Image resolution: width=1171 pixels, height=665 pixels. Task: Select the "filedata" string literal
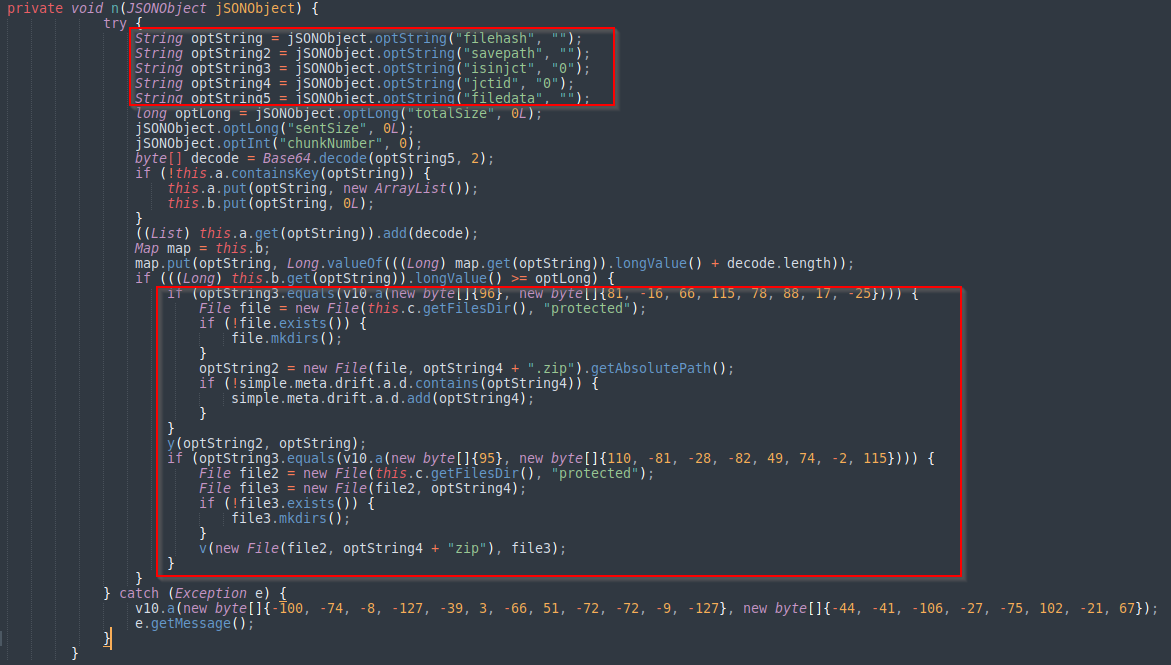pyautogui.click(x=503, y=98)
